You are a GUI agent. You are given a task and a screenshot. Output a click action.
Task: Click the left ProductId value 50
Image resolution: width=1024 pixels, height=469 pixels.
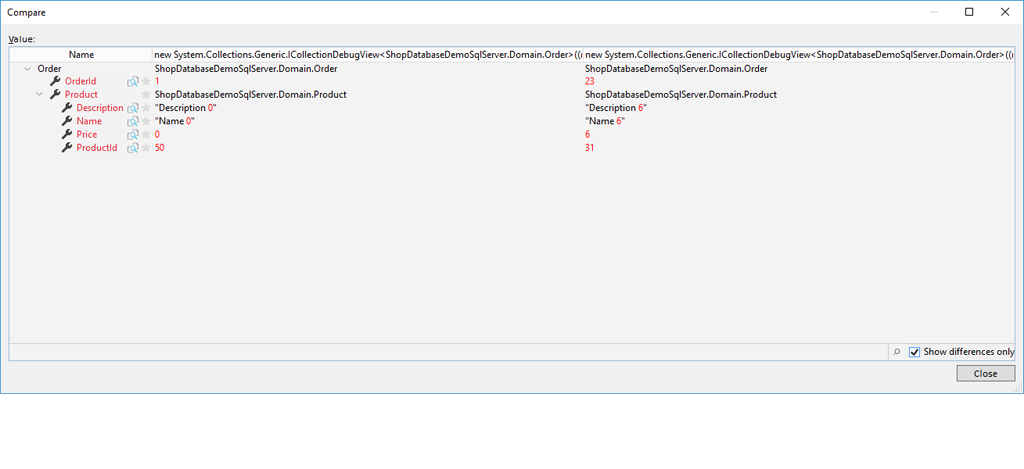159,148
